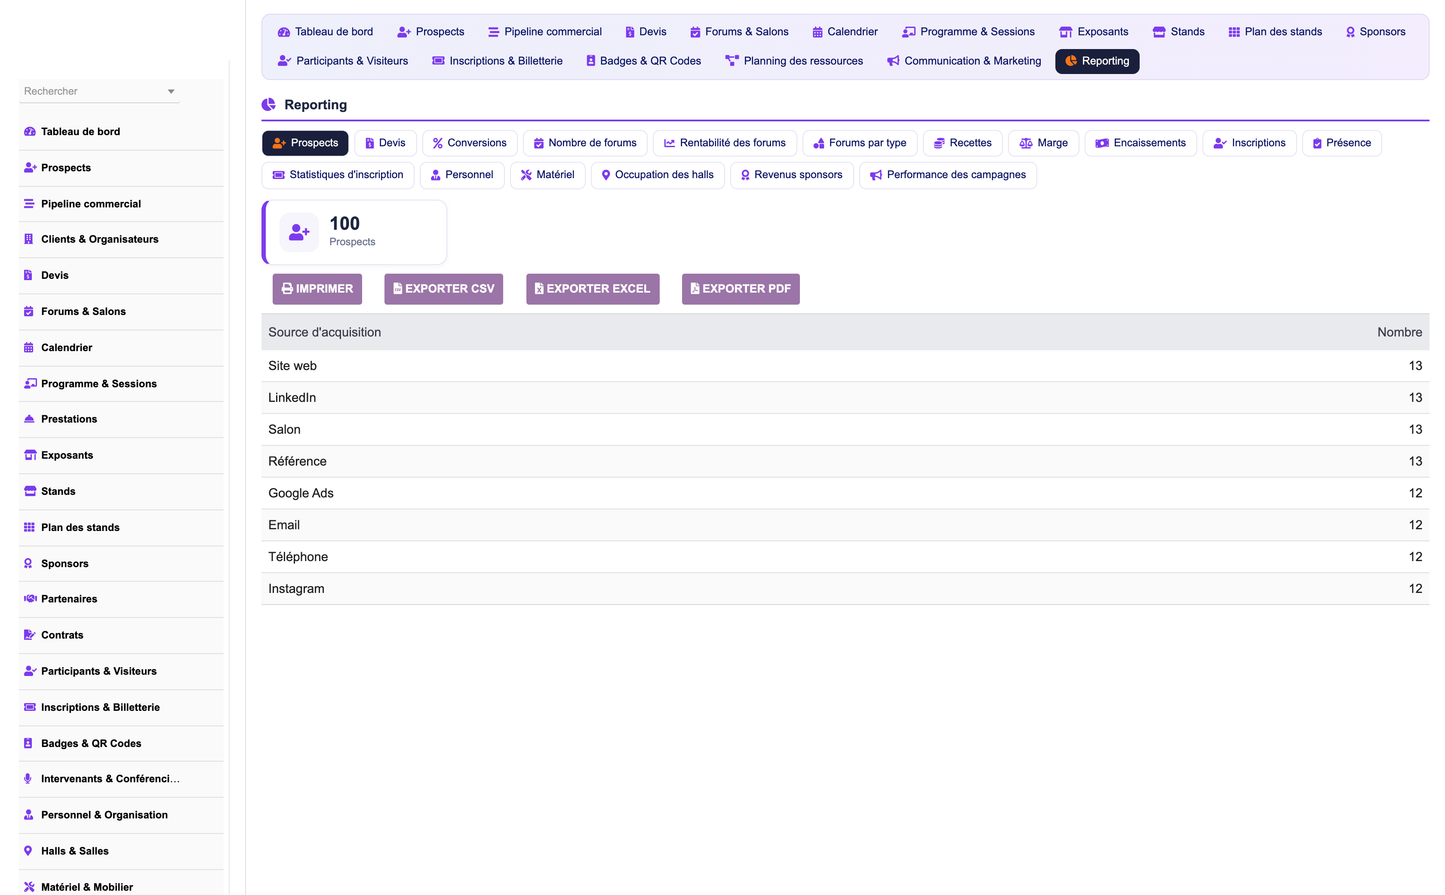Open the Forums par type report
The height and width of the screenshot is (895, 1445).
[x=860, y=143]
